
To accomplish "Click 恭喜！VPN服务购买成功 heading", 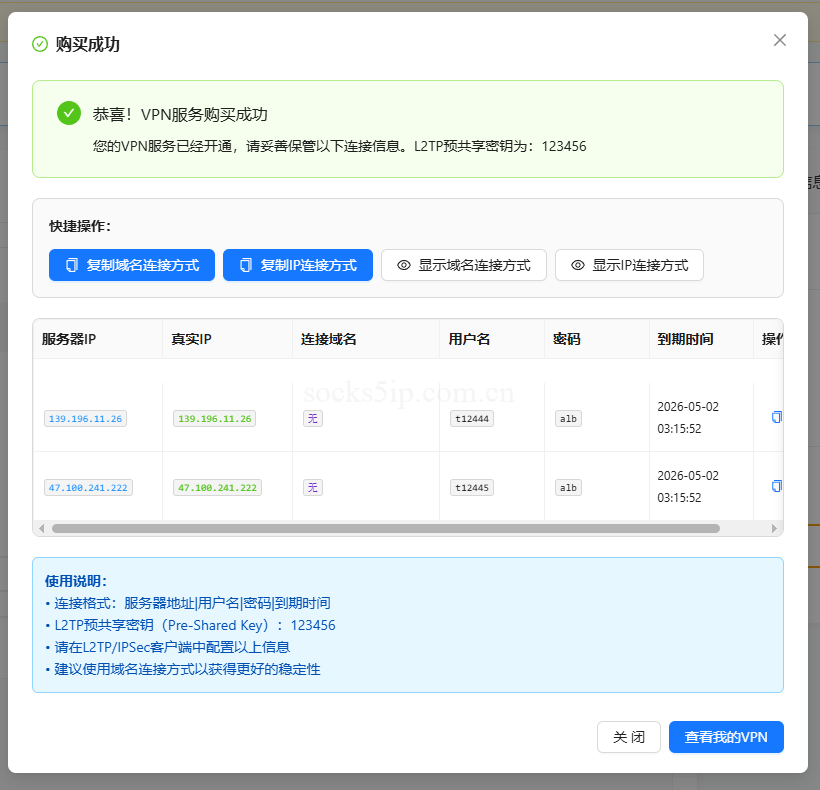I will pyautogui.click(x=180, y=115).
